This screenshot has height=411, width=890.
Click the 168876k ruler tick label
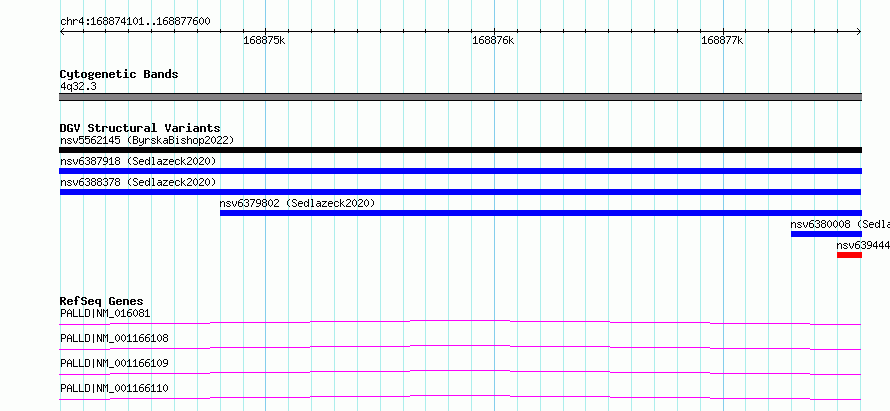[x=493, y=40]
